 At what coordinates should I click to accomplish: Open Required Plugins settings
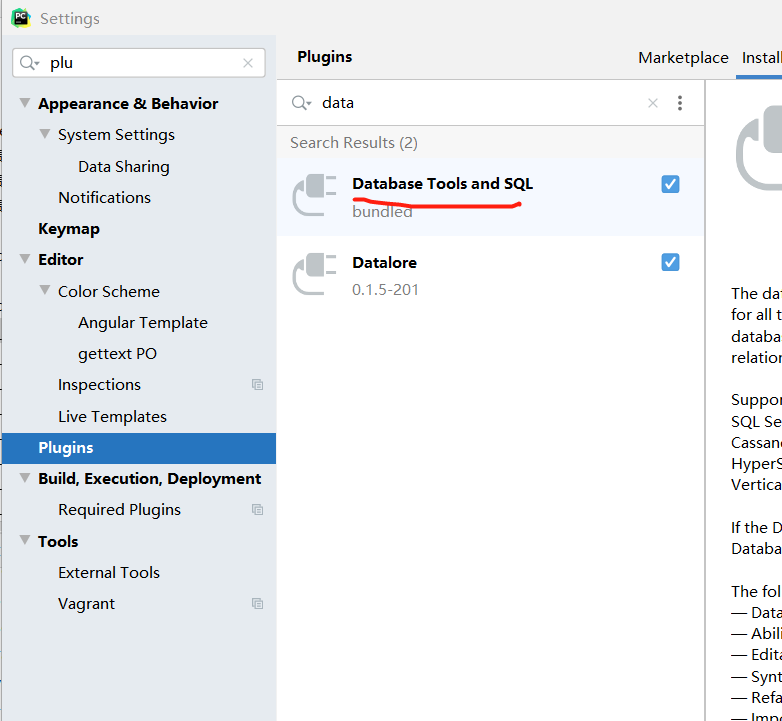119,510
